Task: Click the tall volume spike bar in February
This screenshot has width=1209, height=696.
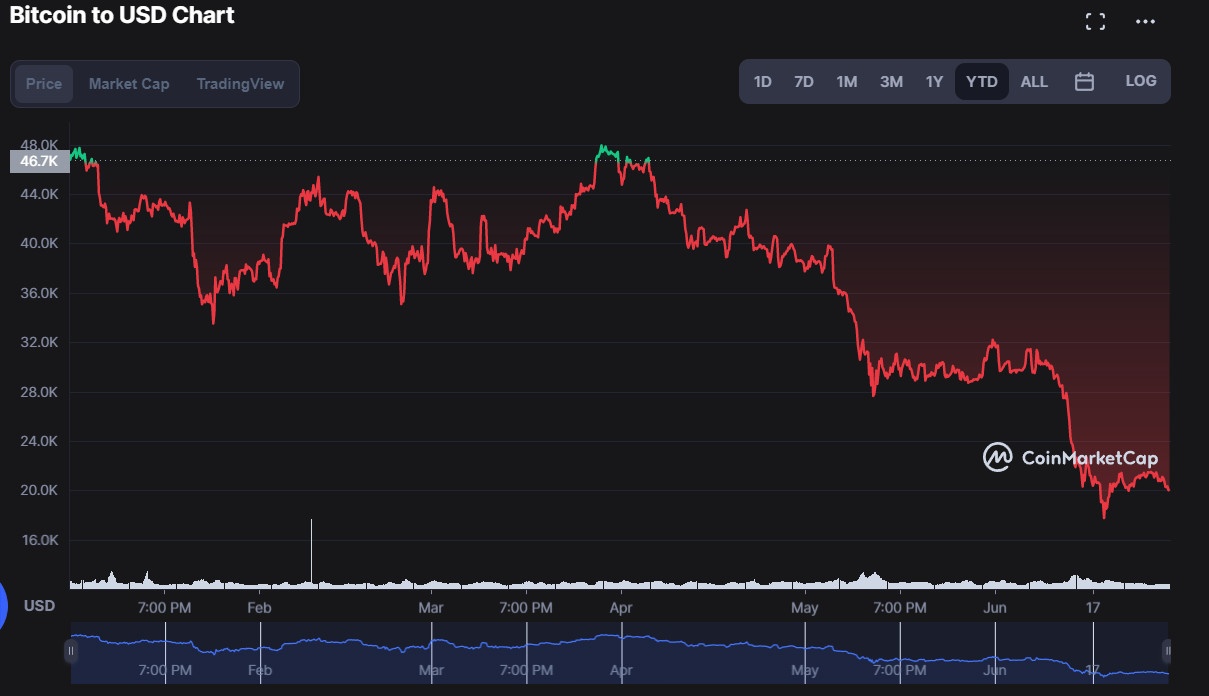Action: tap(311, 550)
